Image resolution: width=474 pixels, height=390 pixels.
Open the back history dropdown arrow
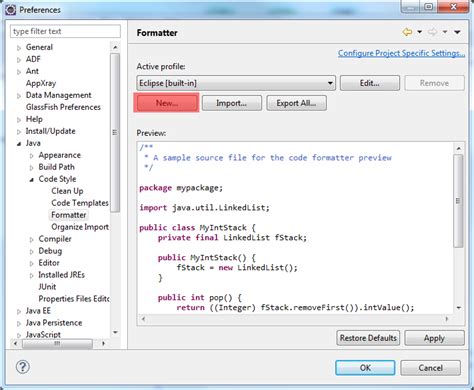pyautogui.click(x=420, y=32)
